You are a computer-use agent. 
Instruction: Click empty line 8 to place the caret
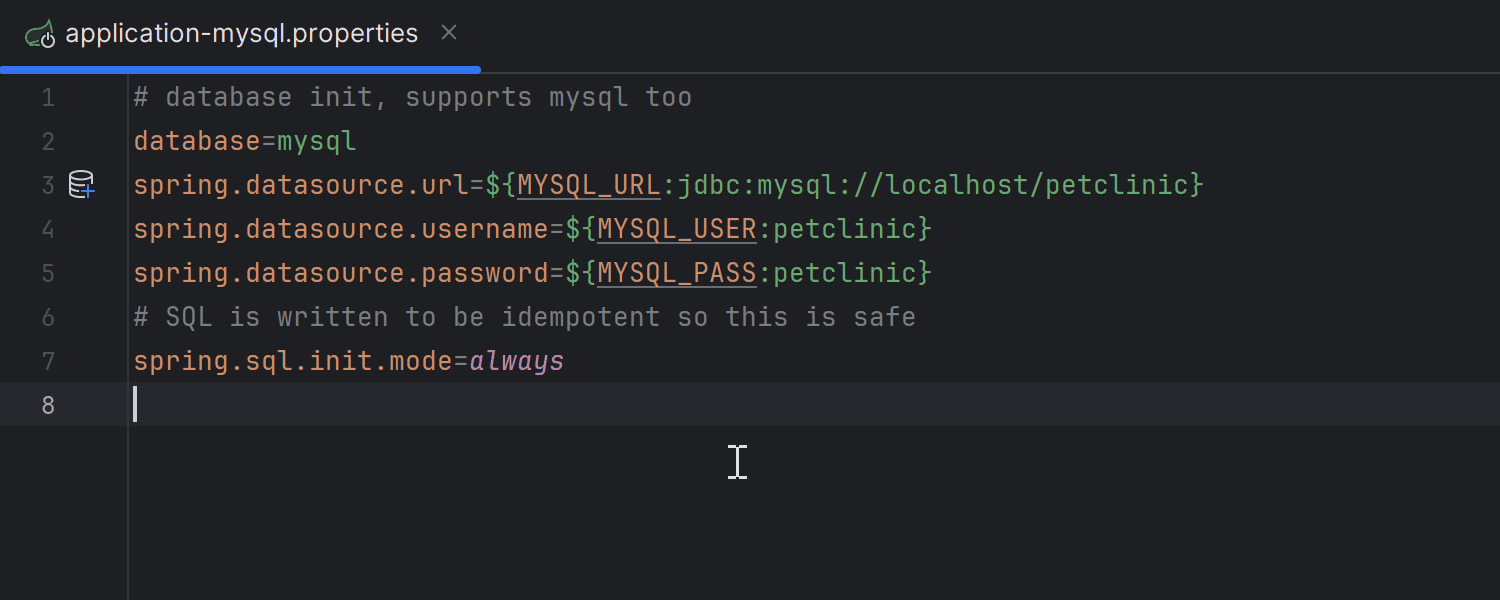(300, 404)
